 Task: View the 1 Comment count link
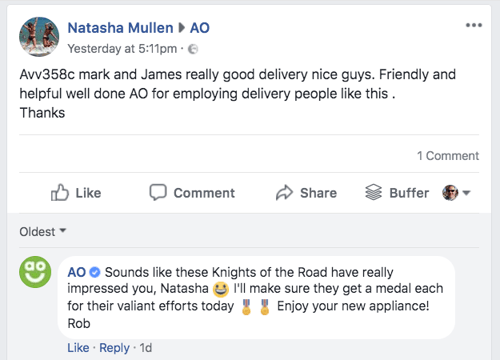[x=448, y=156]
